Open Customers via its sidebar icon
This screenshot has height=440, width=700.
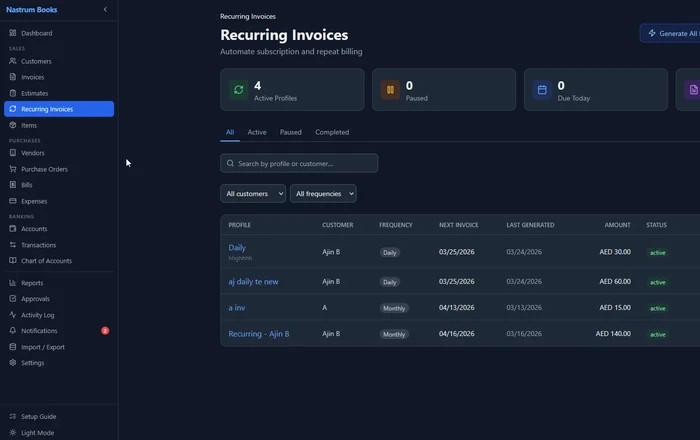(13, 61)
